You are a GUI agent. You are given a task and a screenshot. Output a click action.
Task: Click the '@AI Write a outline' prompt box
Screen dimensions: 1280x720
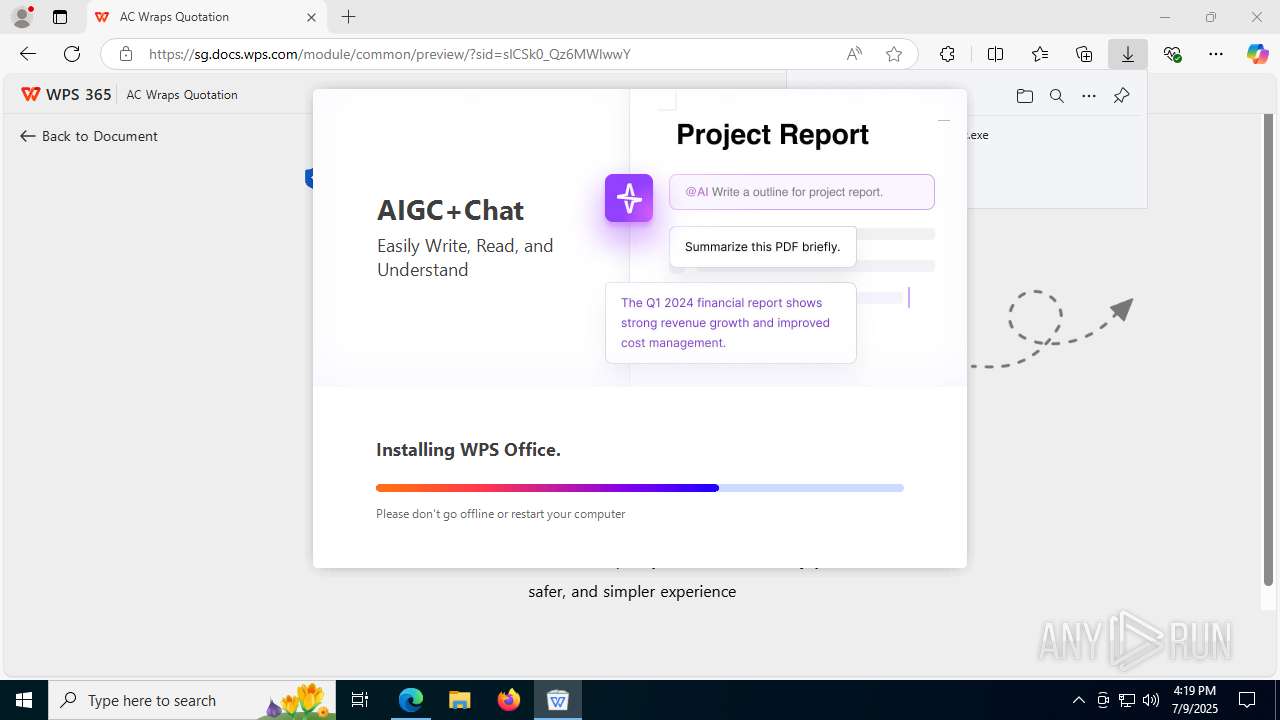point(802,192)
